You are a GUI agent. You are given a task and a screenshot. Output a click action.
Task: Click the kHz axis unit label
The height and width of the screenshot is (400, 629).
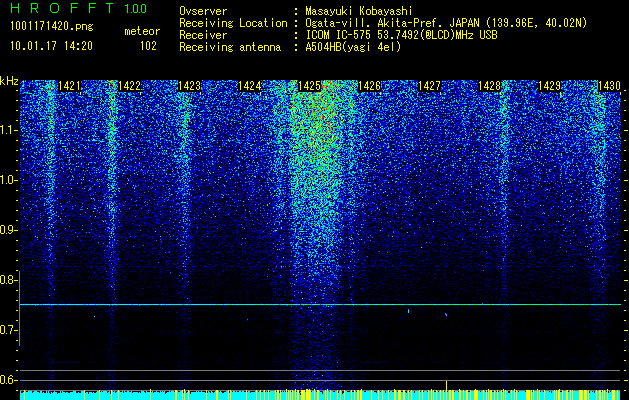9,81
